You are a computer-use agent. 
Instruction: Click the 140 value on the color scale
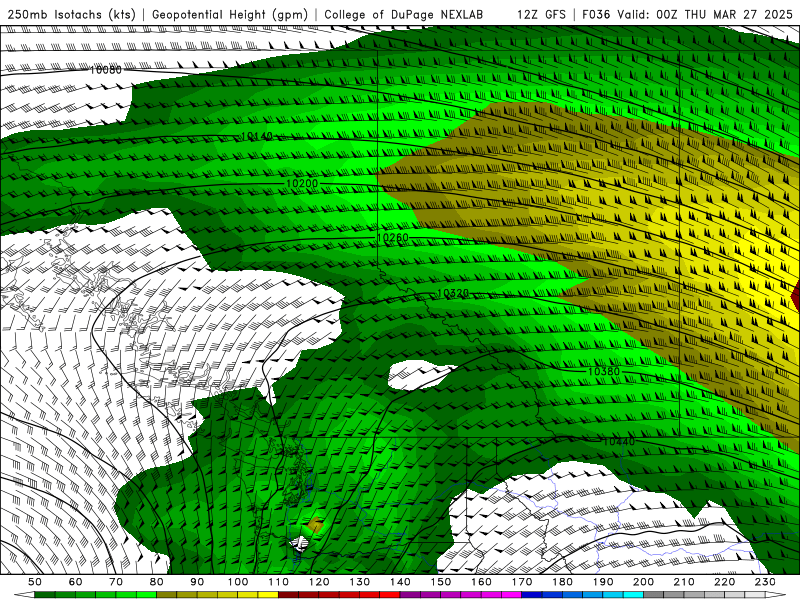pyautogui.click(x=400, y=582)
